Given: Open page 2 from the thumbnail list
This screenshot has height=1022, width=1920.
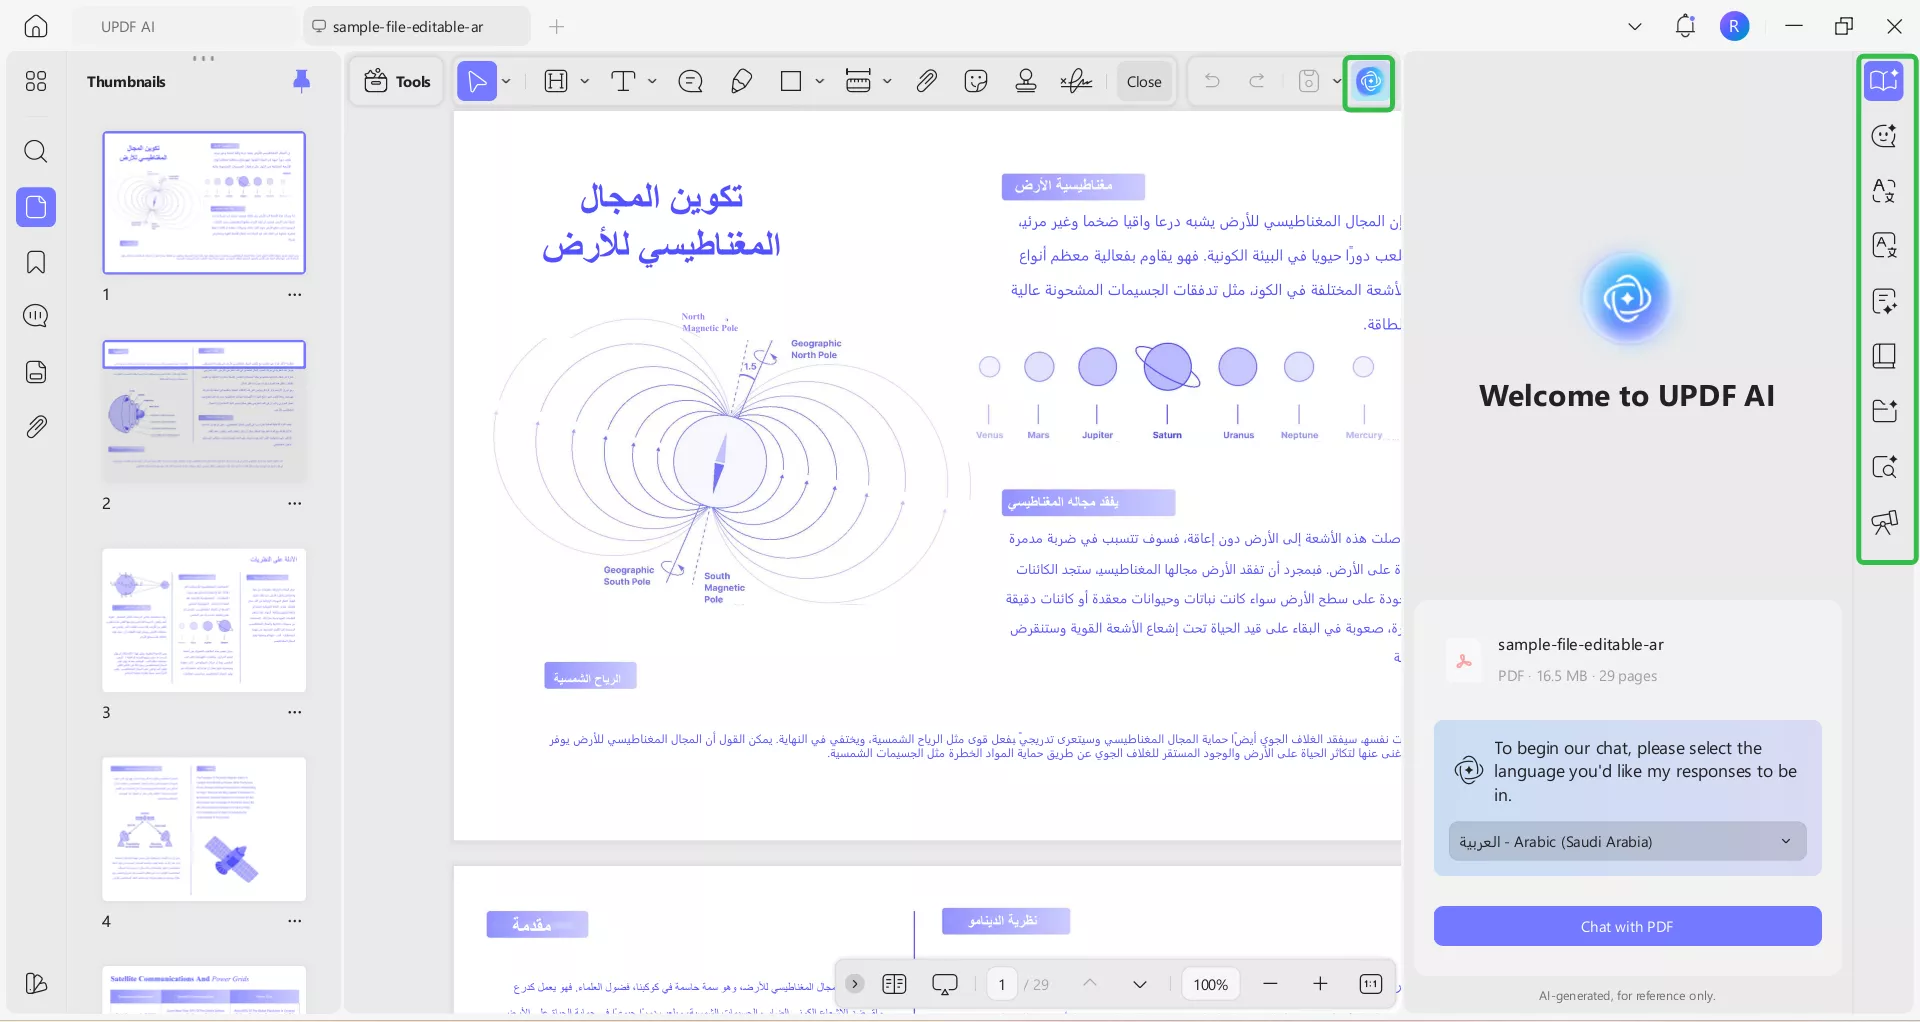Looking at the screenshot, I should pos(204,410).
